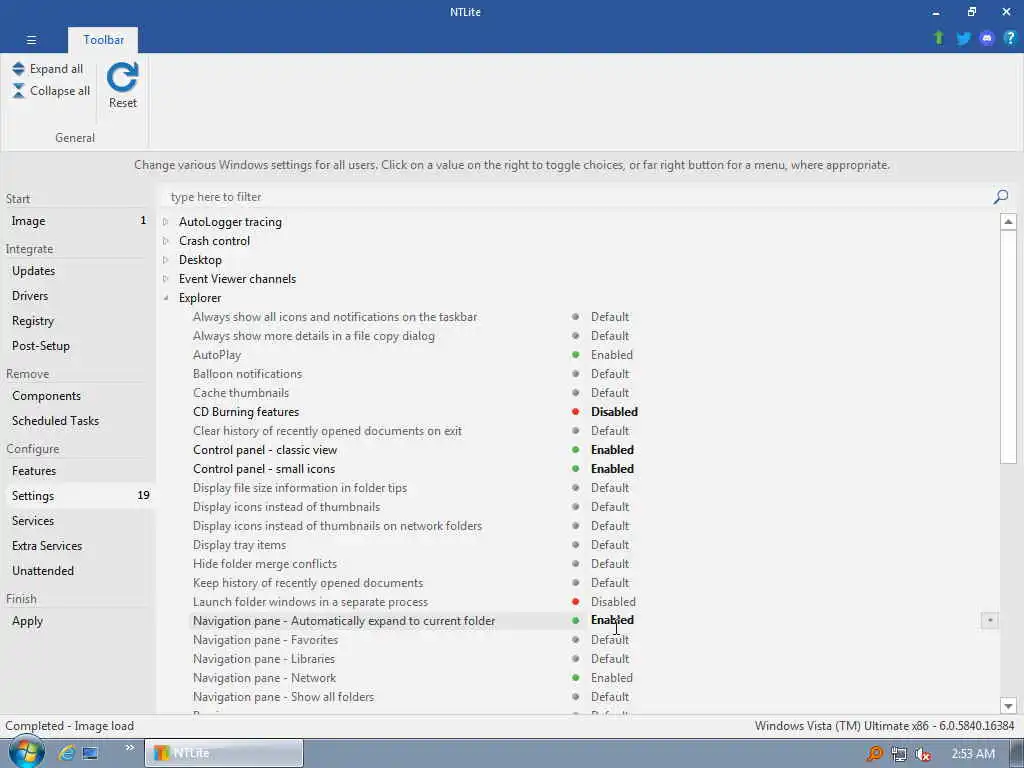This screenshot has width=1024, height=768.
Task: Open the Twitter link icon
Action: click(963, 39)
